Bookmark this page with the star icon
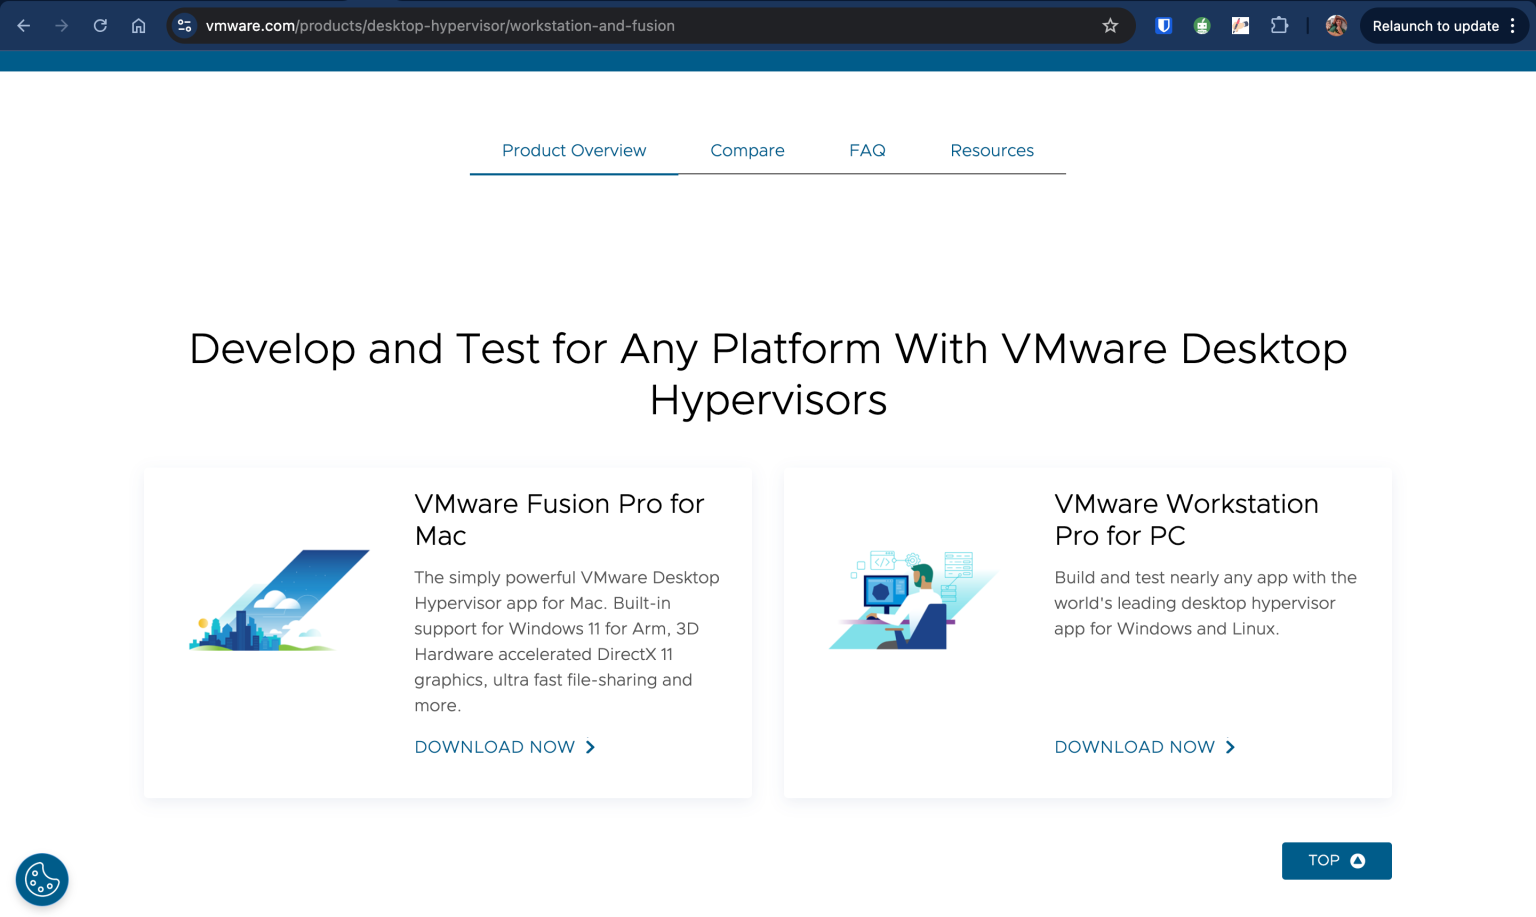This screenshot has height=917, width=1536. tap(1110, 26)
